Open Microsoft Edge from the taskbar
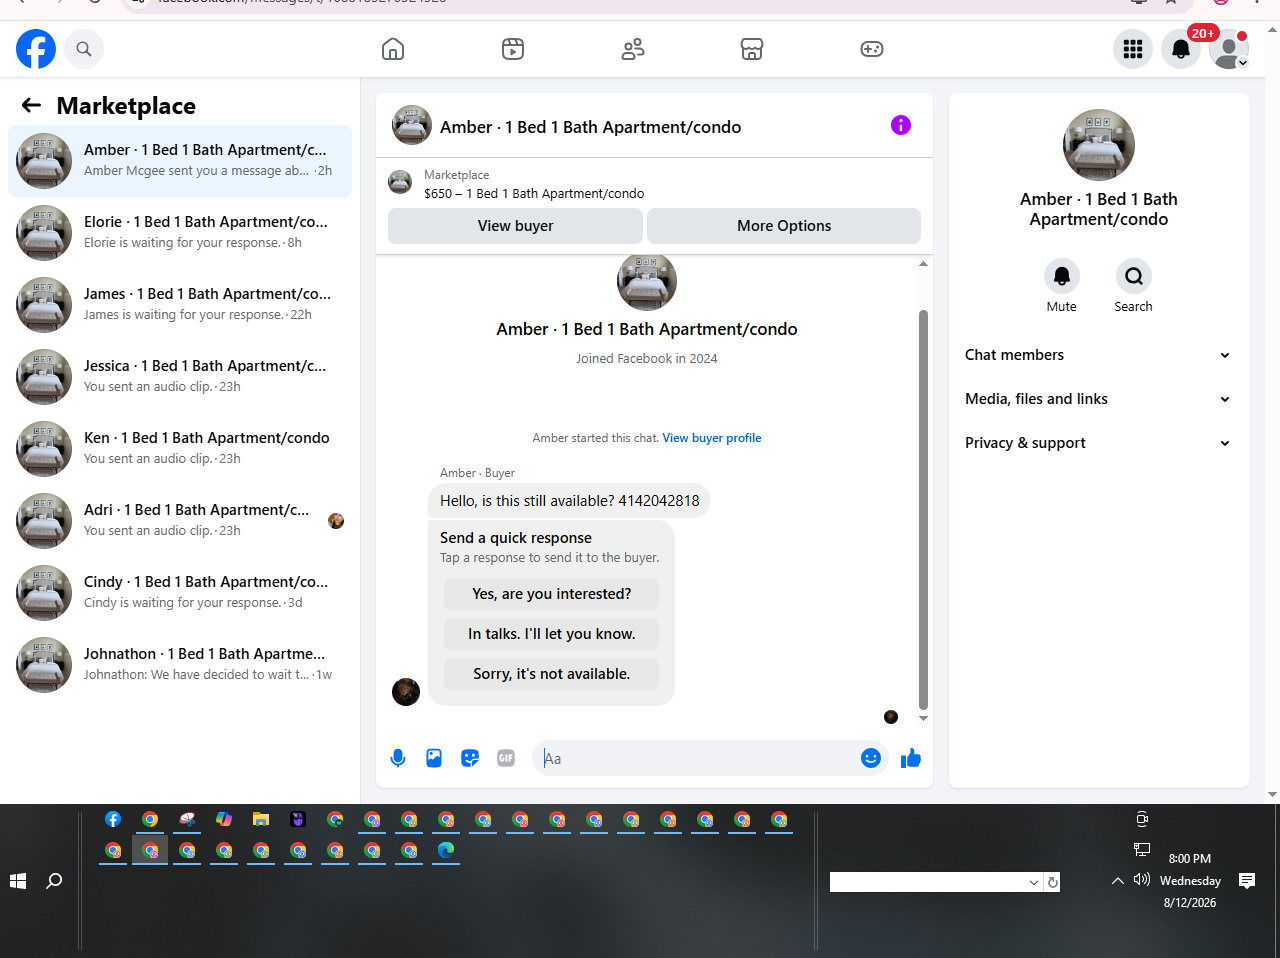The width and height of the screenshot is (1280, 958). [x=446, y=850]
